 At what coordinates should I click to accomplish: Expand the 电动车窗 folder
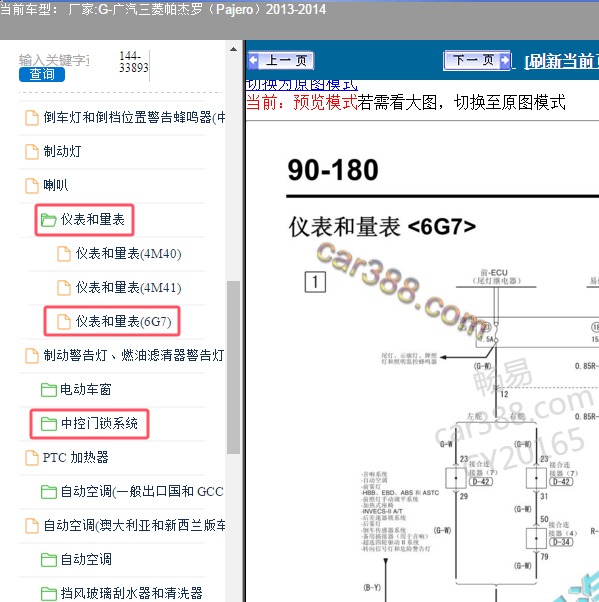86,389
